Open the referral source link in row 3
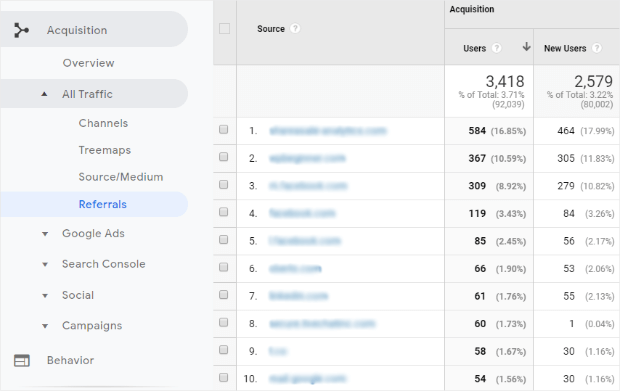620x391 pixels. [308, 186]
